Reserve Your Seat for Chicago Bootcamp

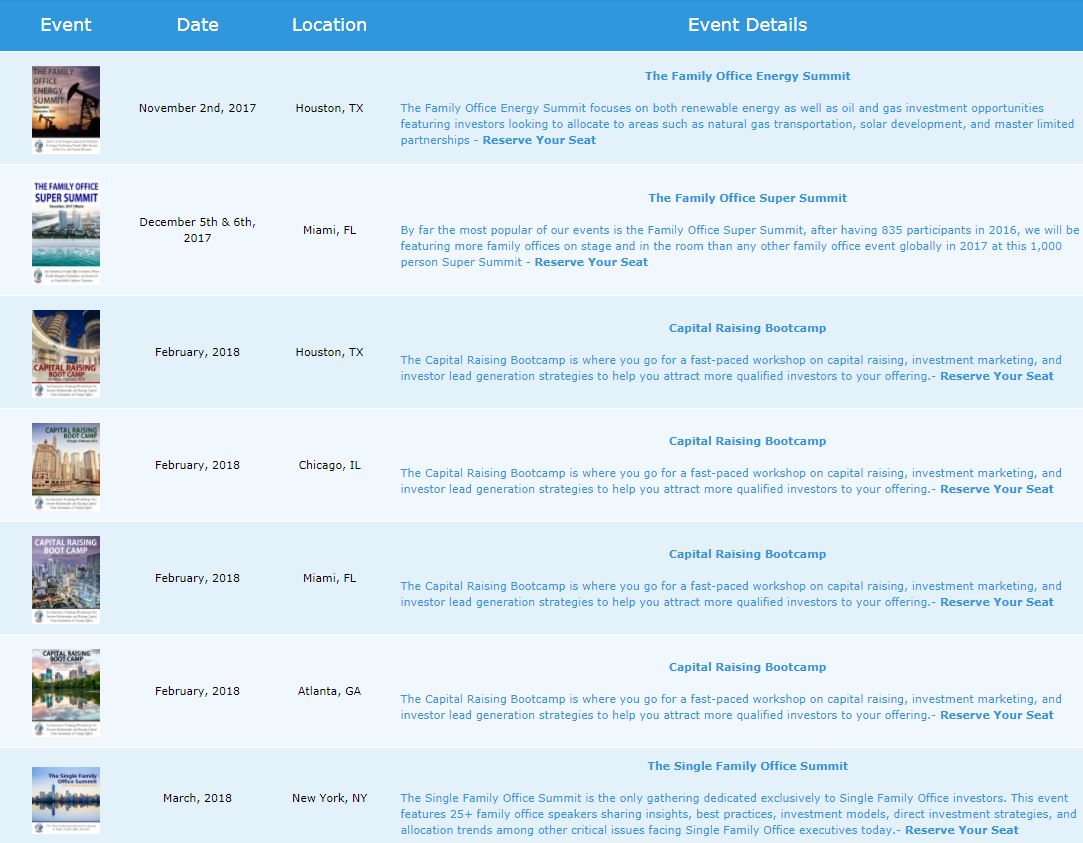(x=996, y=489)
